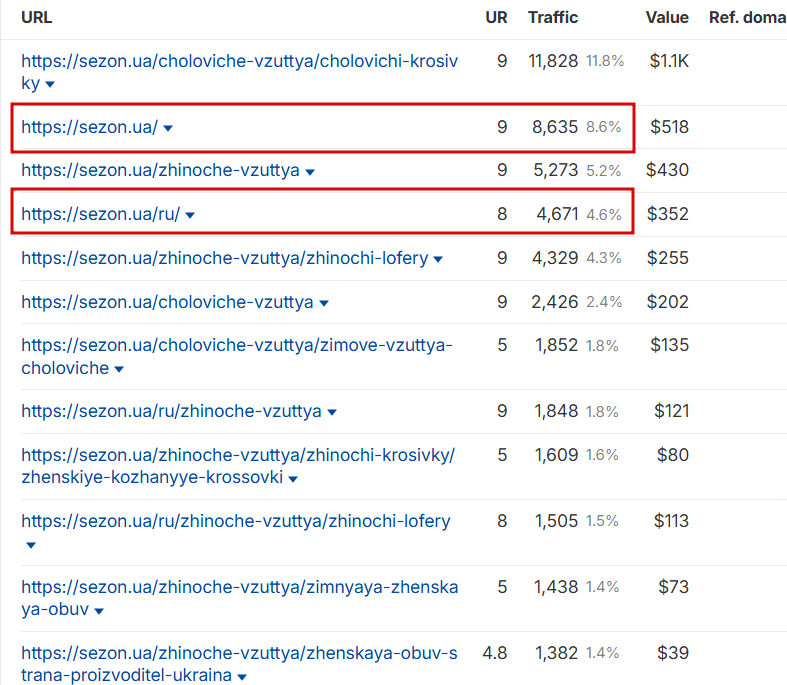Select traffic value 1,438

coord(557,587)
